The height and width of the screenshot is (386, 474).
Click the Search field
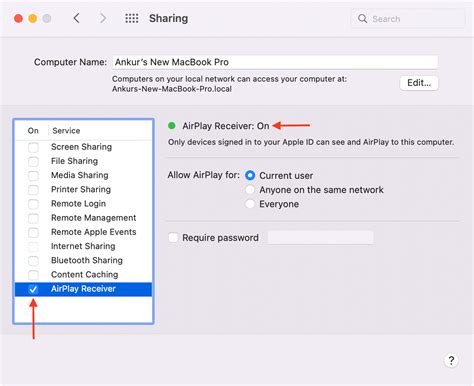click(x=408, y=19)
